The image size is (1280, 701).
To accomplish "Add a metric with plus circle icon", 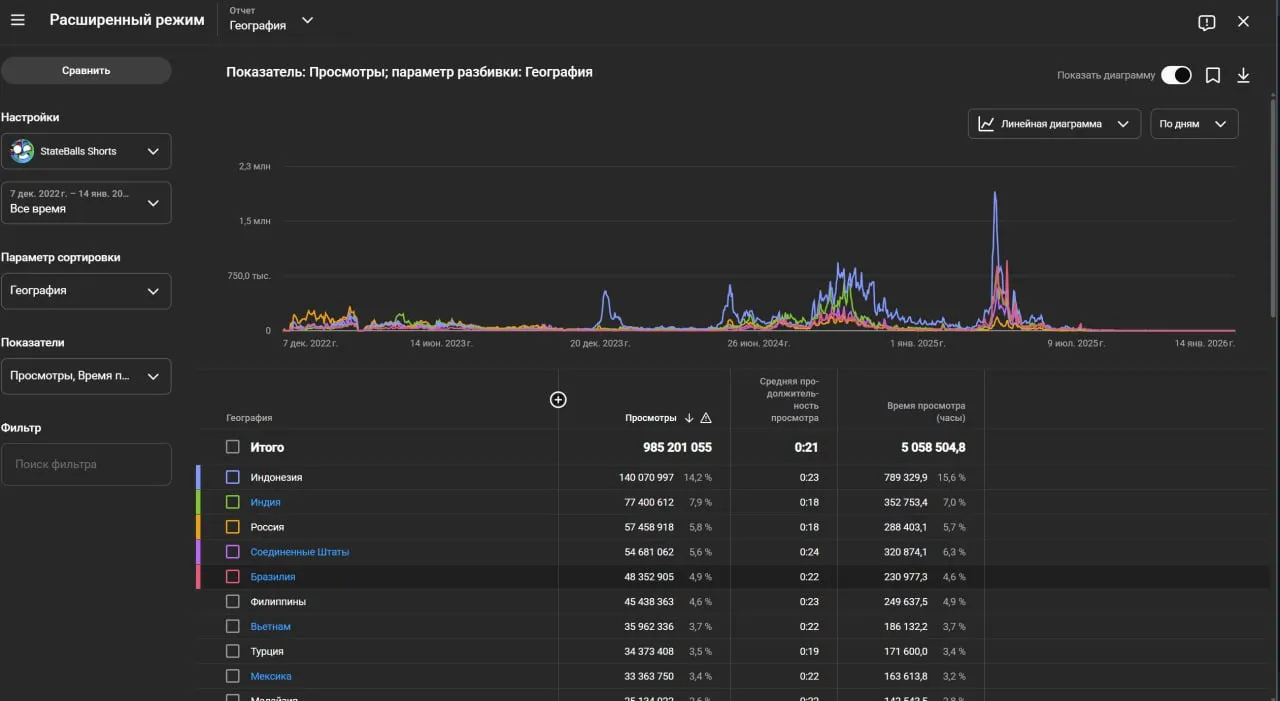I will point(558,400).
